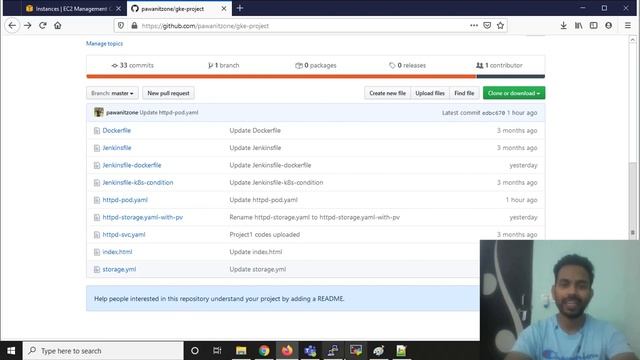Screen dimensions: 640x360
Task: Click the file icon beside storage.yml
Action: click(97, 269)
